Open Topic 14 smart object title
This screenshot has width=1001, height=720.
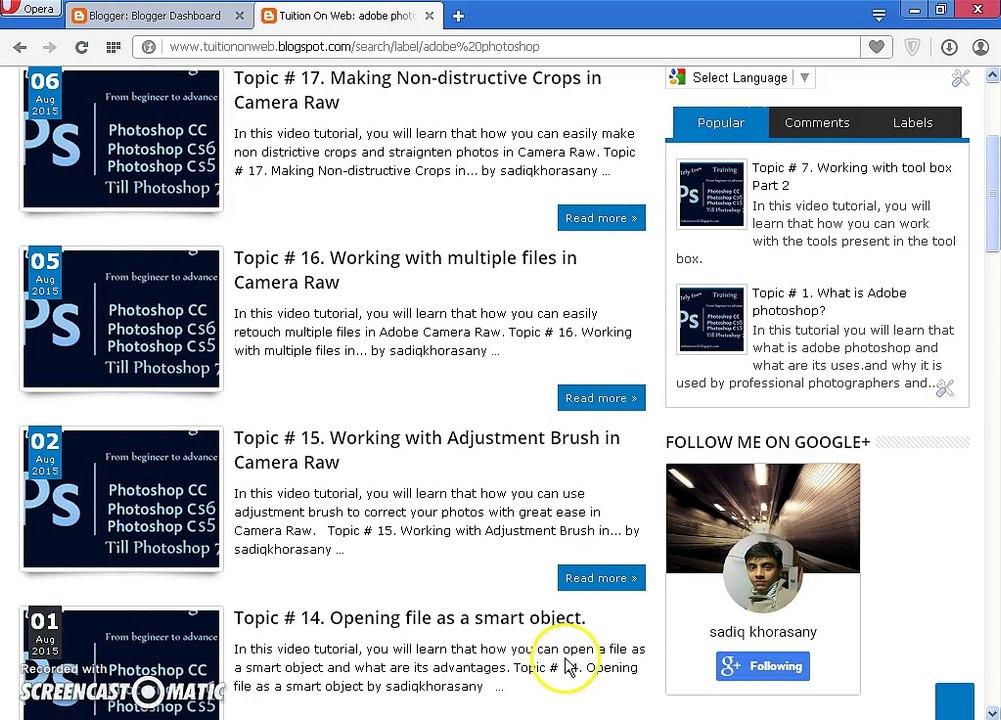point(409,618)
